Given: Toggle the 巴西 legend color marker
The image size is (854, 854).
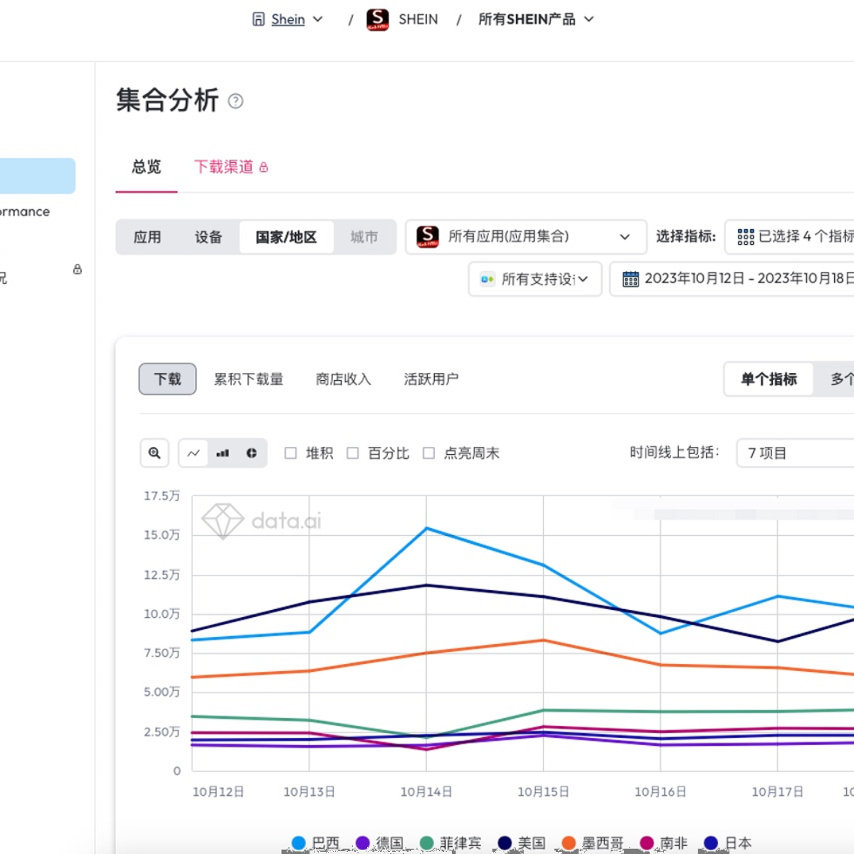Looking at the screenshot, I should coord(298,843).
